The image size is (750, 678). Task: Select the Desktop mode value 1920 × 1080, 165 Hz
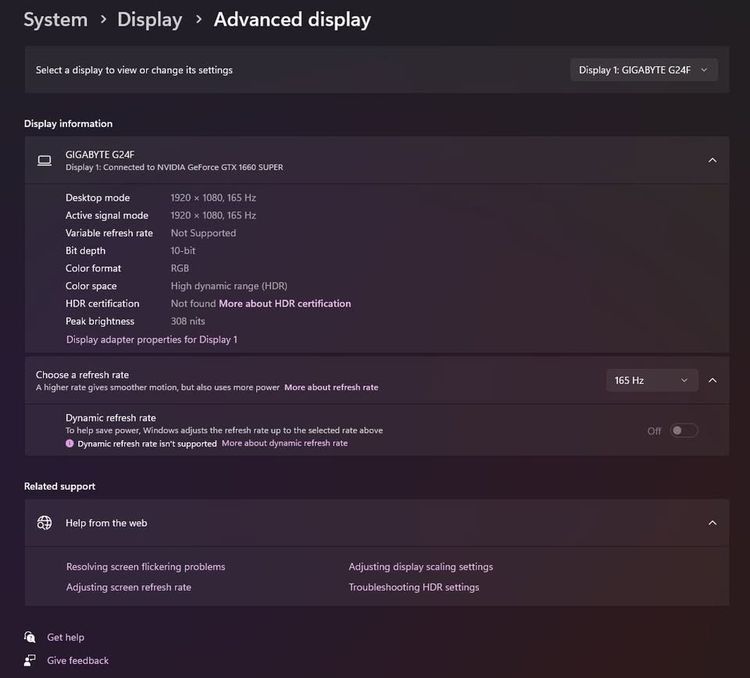213,198
